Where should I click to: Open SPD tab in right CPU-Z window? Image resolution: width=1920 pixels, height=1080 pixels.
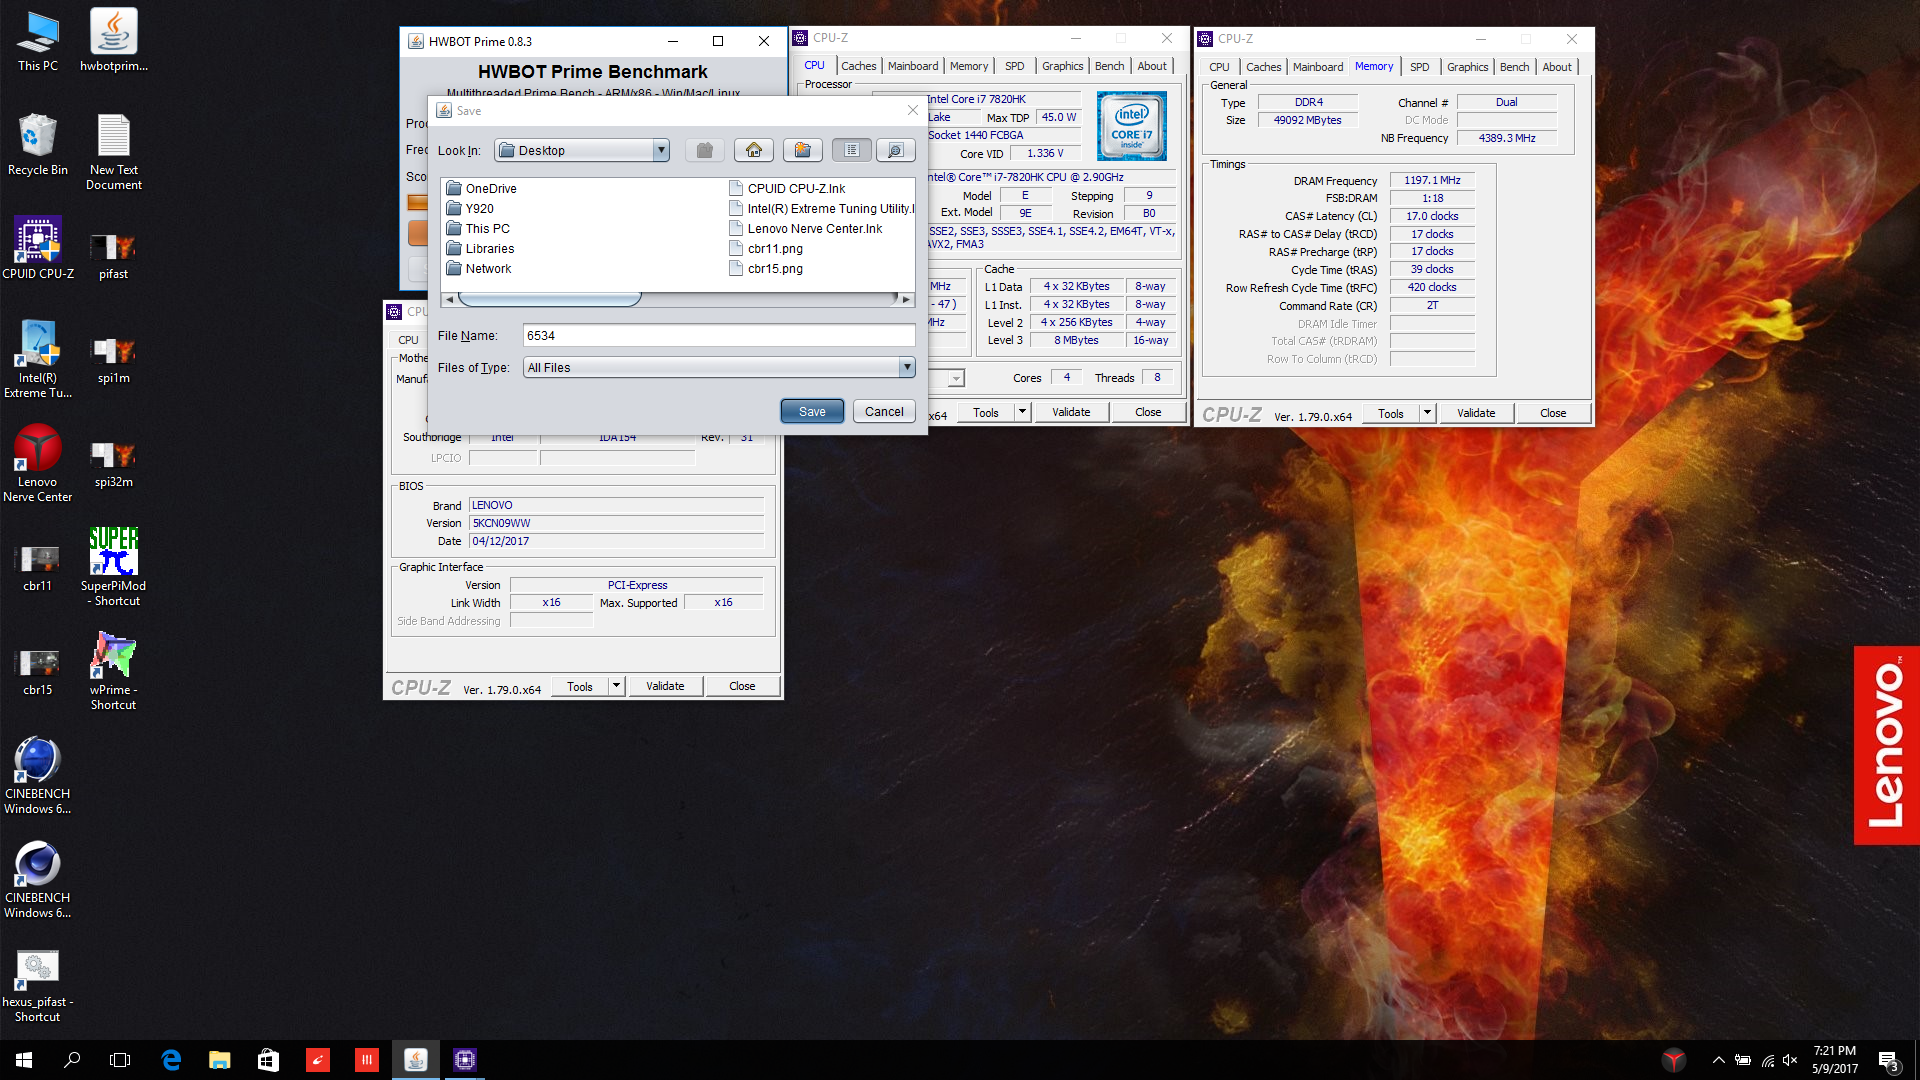click(x=1419, y=67)
